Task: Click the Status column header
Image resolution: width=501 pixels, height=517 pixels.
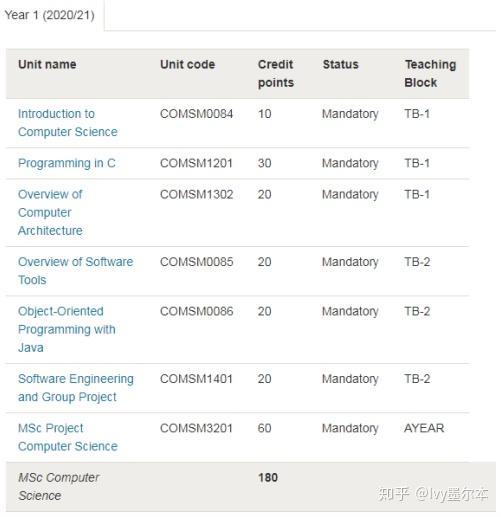Action: [340, 64]
